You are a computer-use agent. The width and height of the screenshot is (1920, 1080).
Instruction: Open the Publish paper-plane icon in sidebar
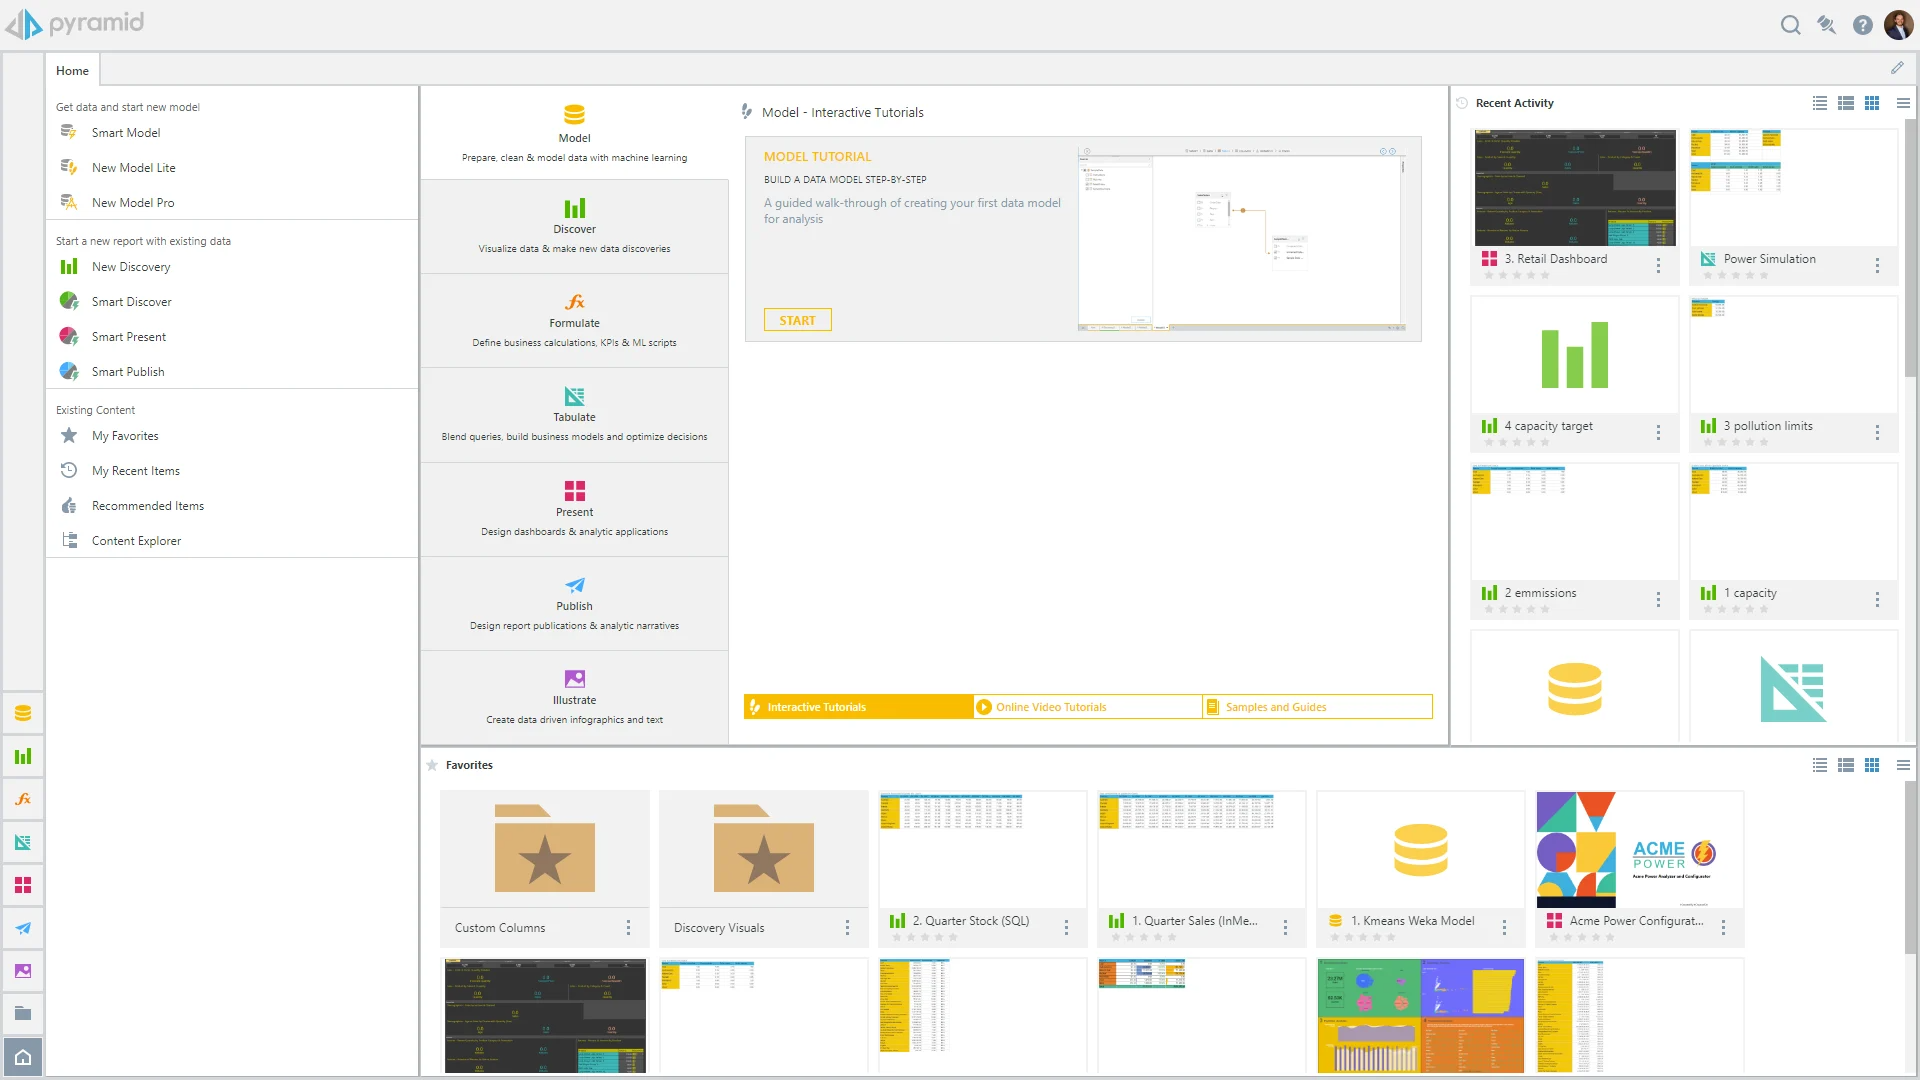[x=23, y=928]
